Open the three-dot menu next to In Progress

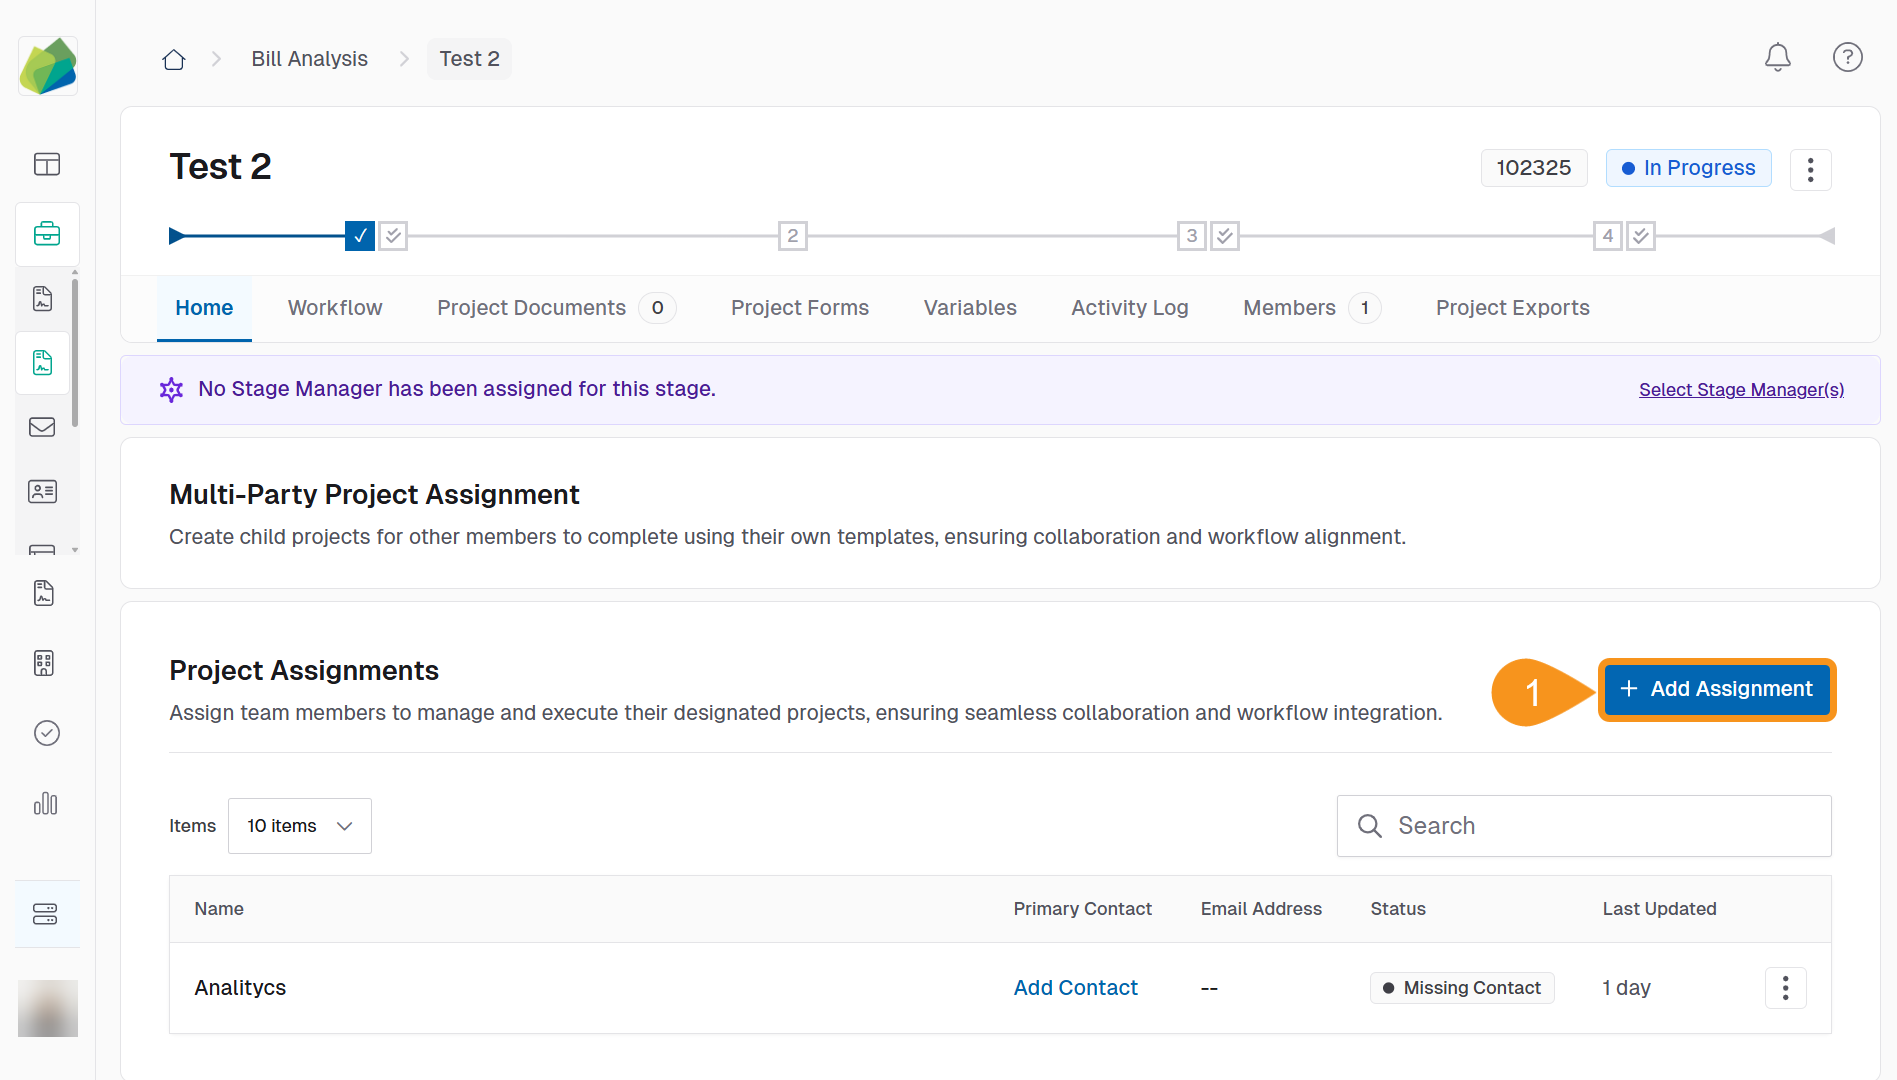tap(1810, 170)
